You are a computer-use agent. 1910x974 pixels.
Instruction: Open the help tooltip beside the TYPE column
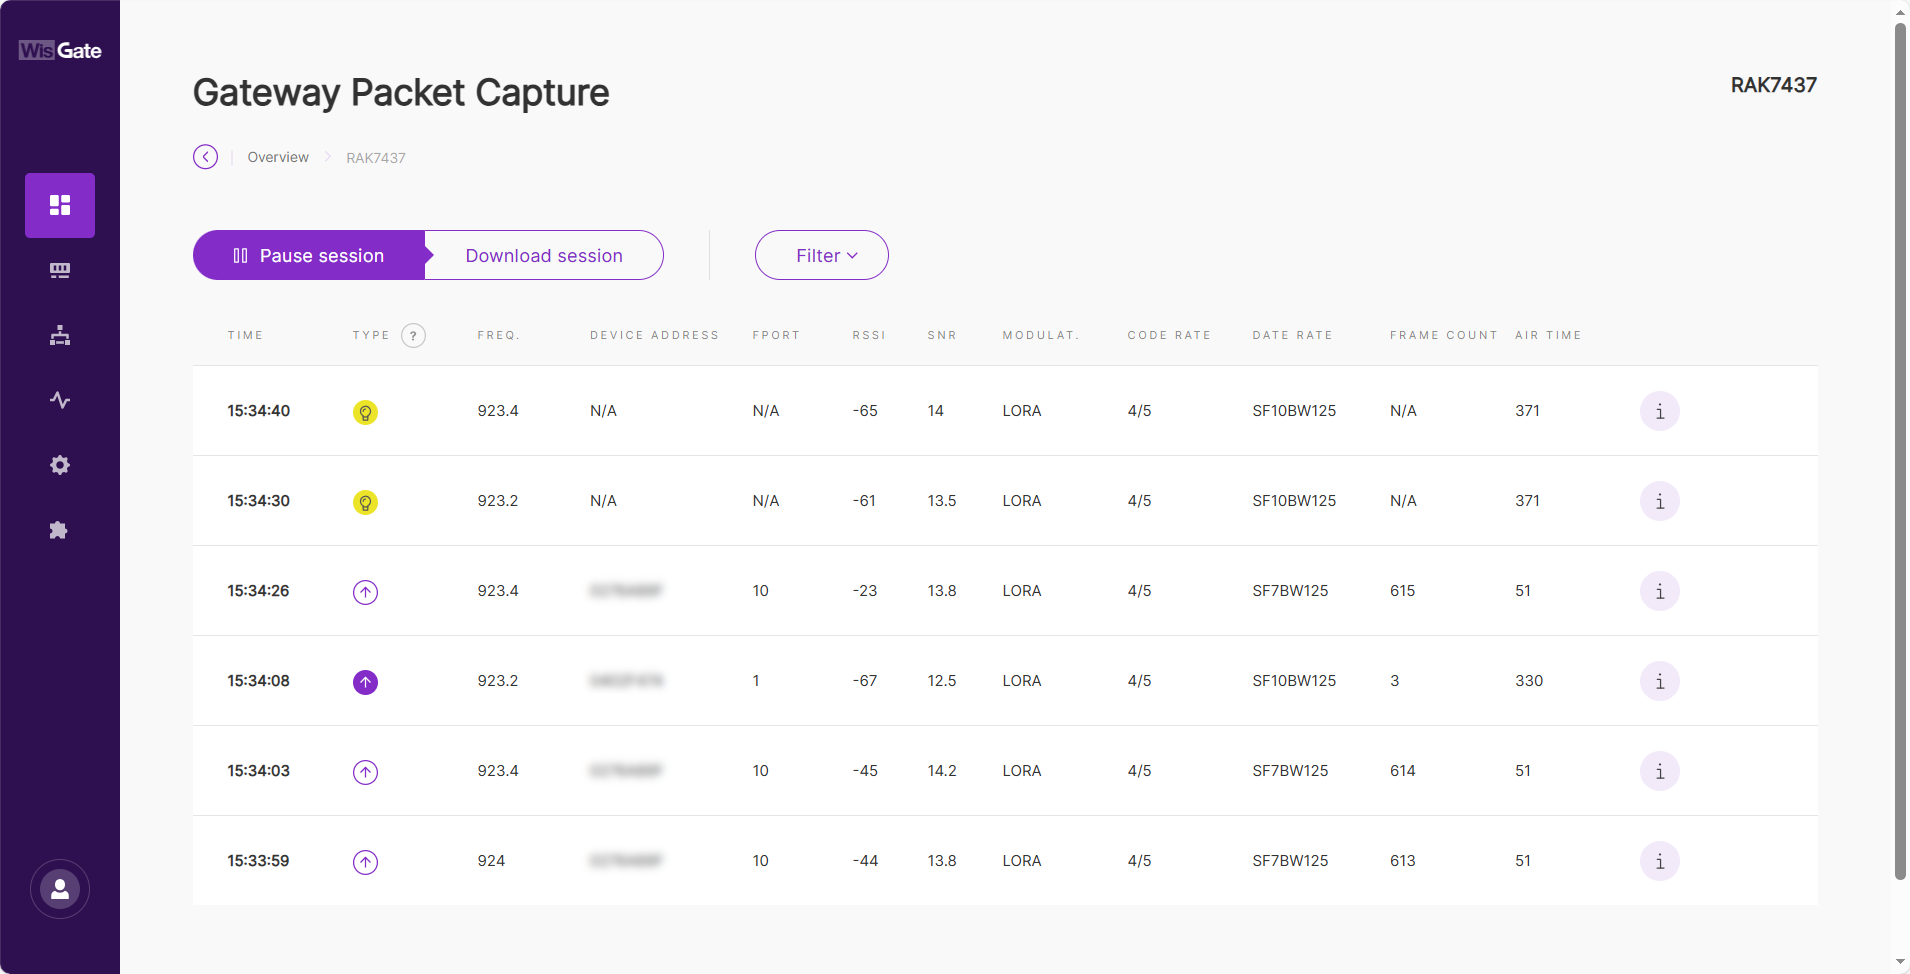coord(413,335)
